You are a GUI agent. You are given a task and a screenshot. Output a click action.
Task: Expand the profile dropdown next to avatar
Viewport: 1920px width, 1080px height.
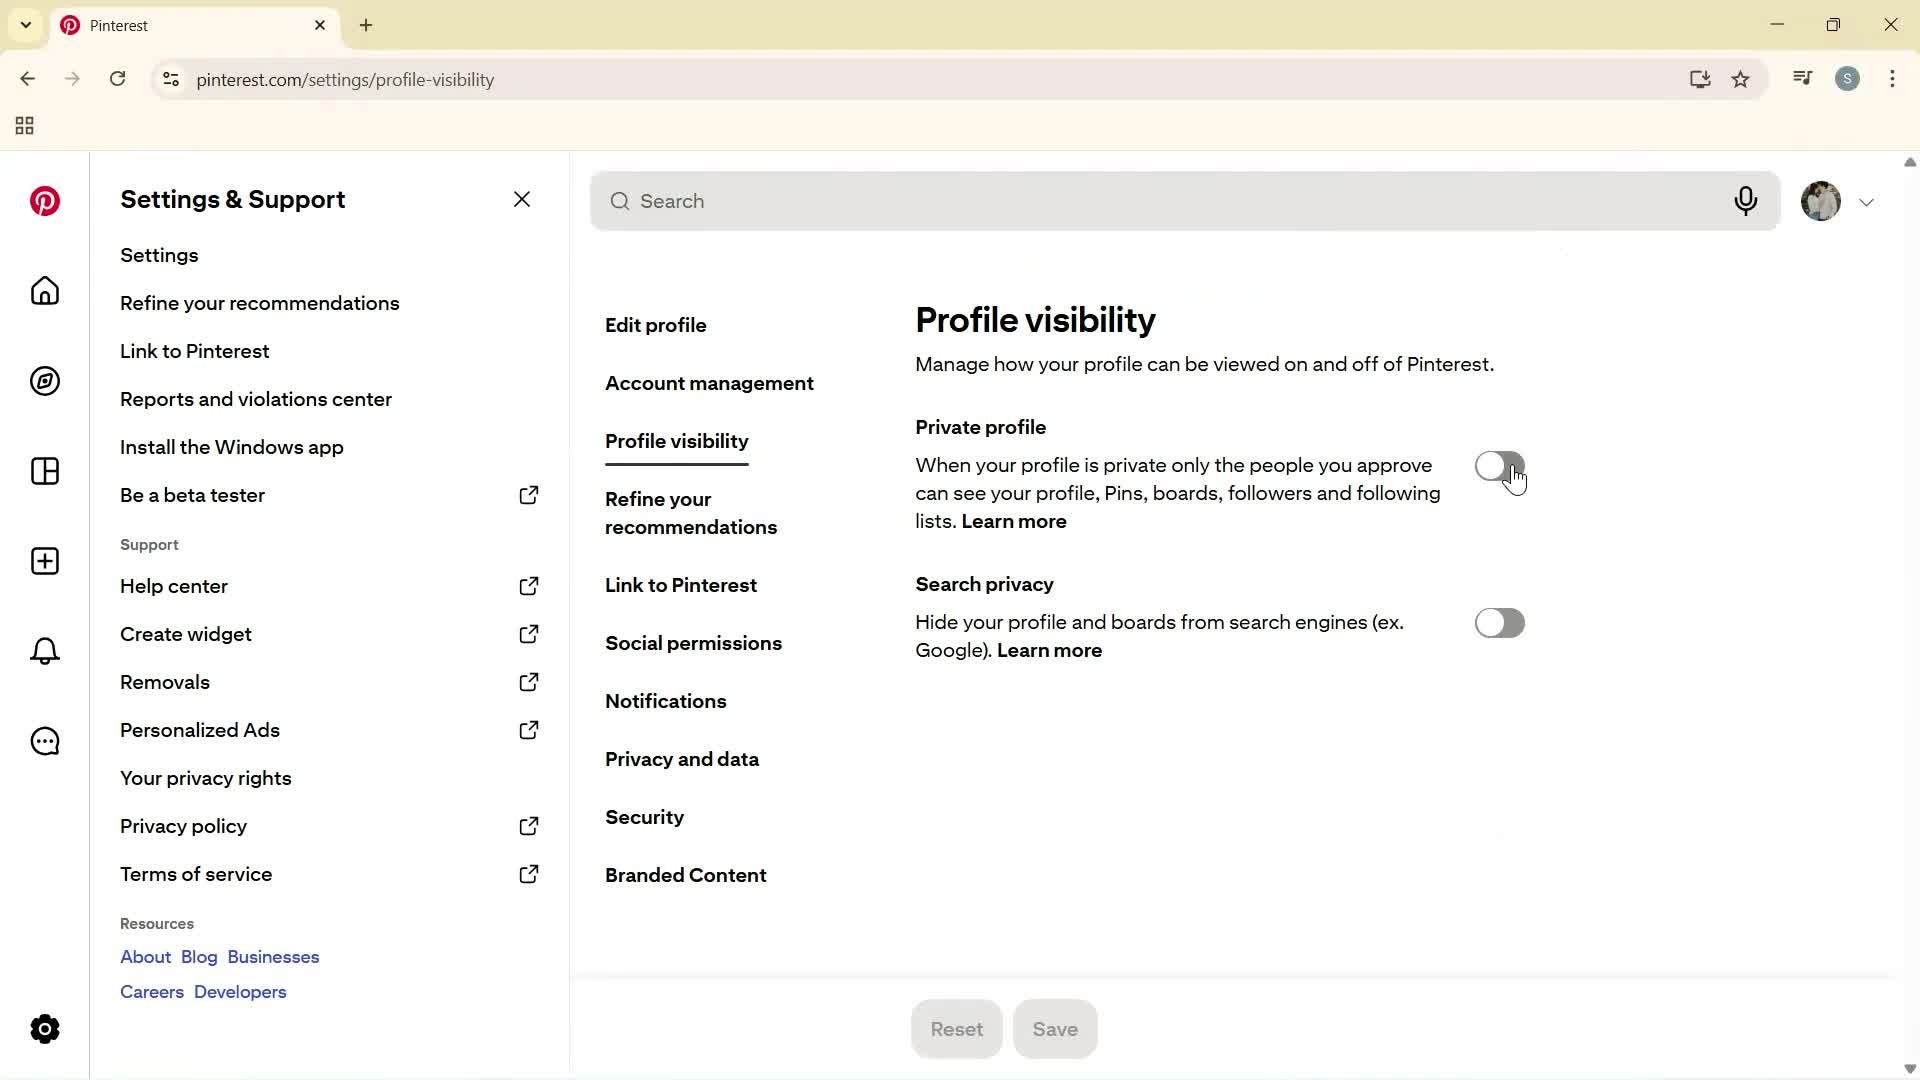tap(1866, 201)
